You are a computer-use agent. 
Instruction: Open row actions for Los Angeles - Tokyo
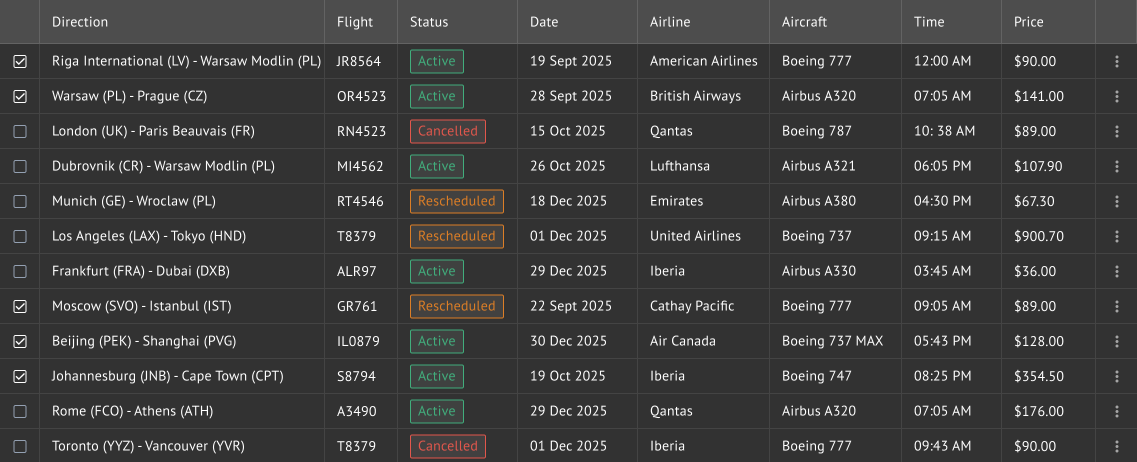pos(1117,237)
